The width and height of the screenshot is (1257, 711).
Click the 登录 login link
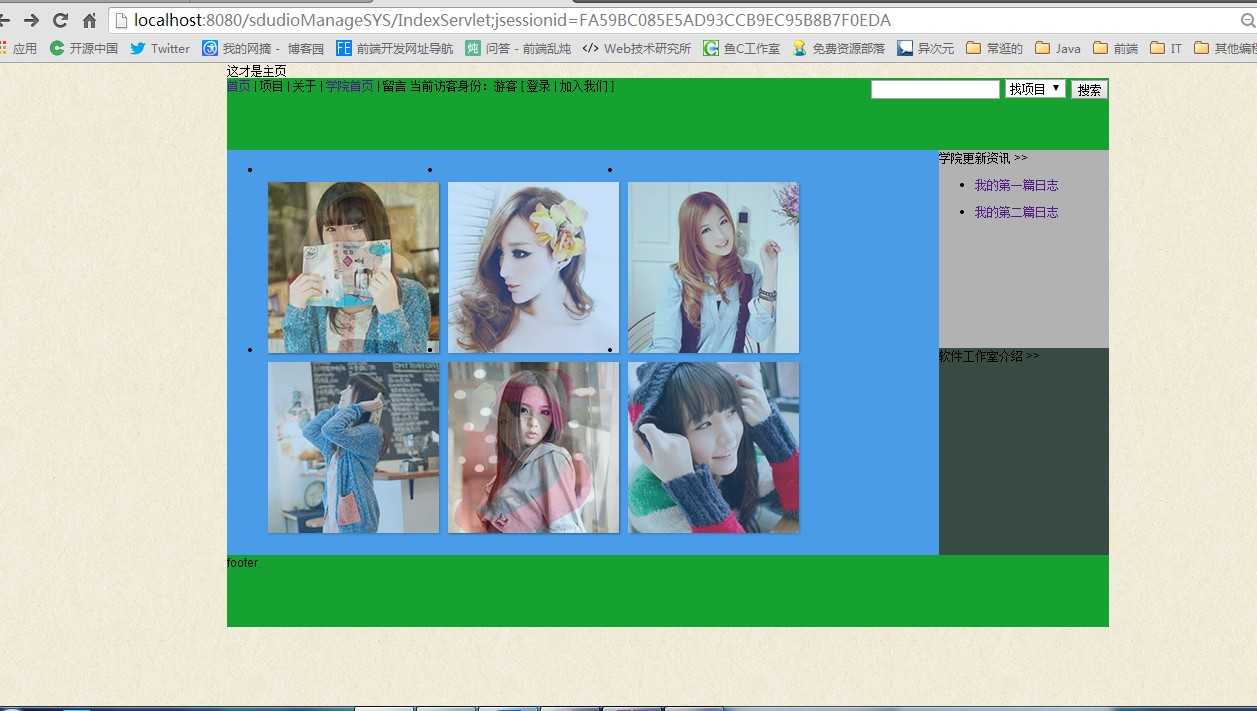pyautogui.click(x=538, y=86)
